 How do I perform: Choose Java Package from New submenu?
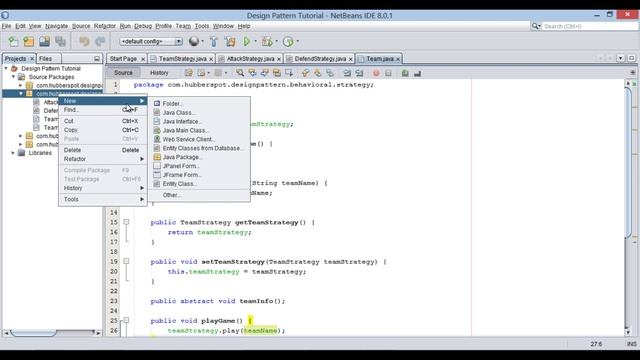pyautogui.click(x=199, y=157)
